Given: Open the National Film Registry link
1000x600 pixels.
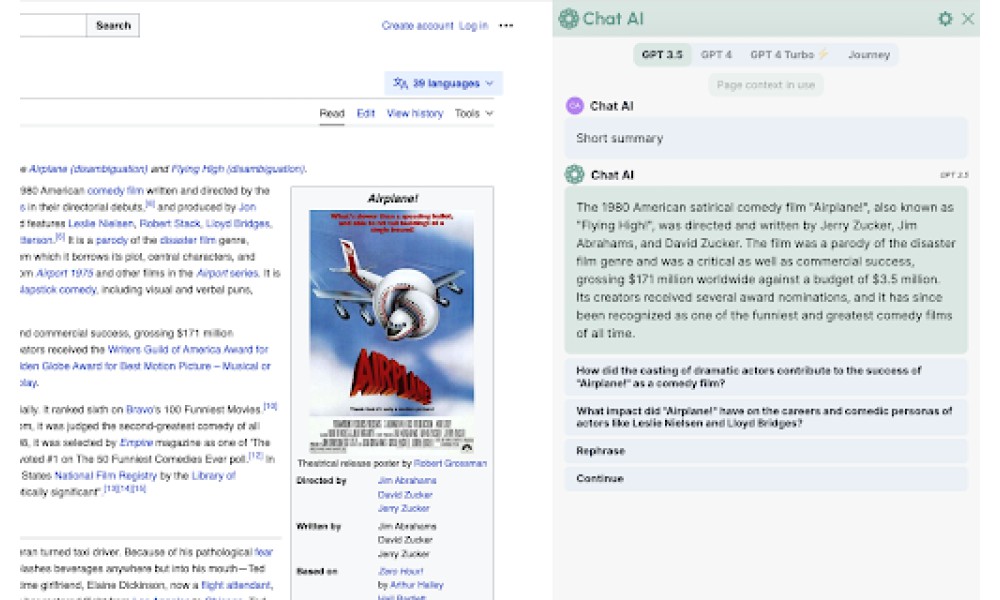Looking at the screenshot, I should click(105, 476).
